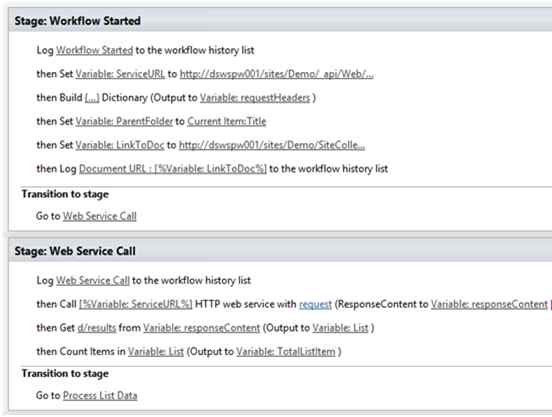Click the d/results path link
552x417 pixels.
point(97,328)
